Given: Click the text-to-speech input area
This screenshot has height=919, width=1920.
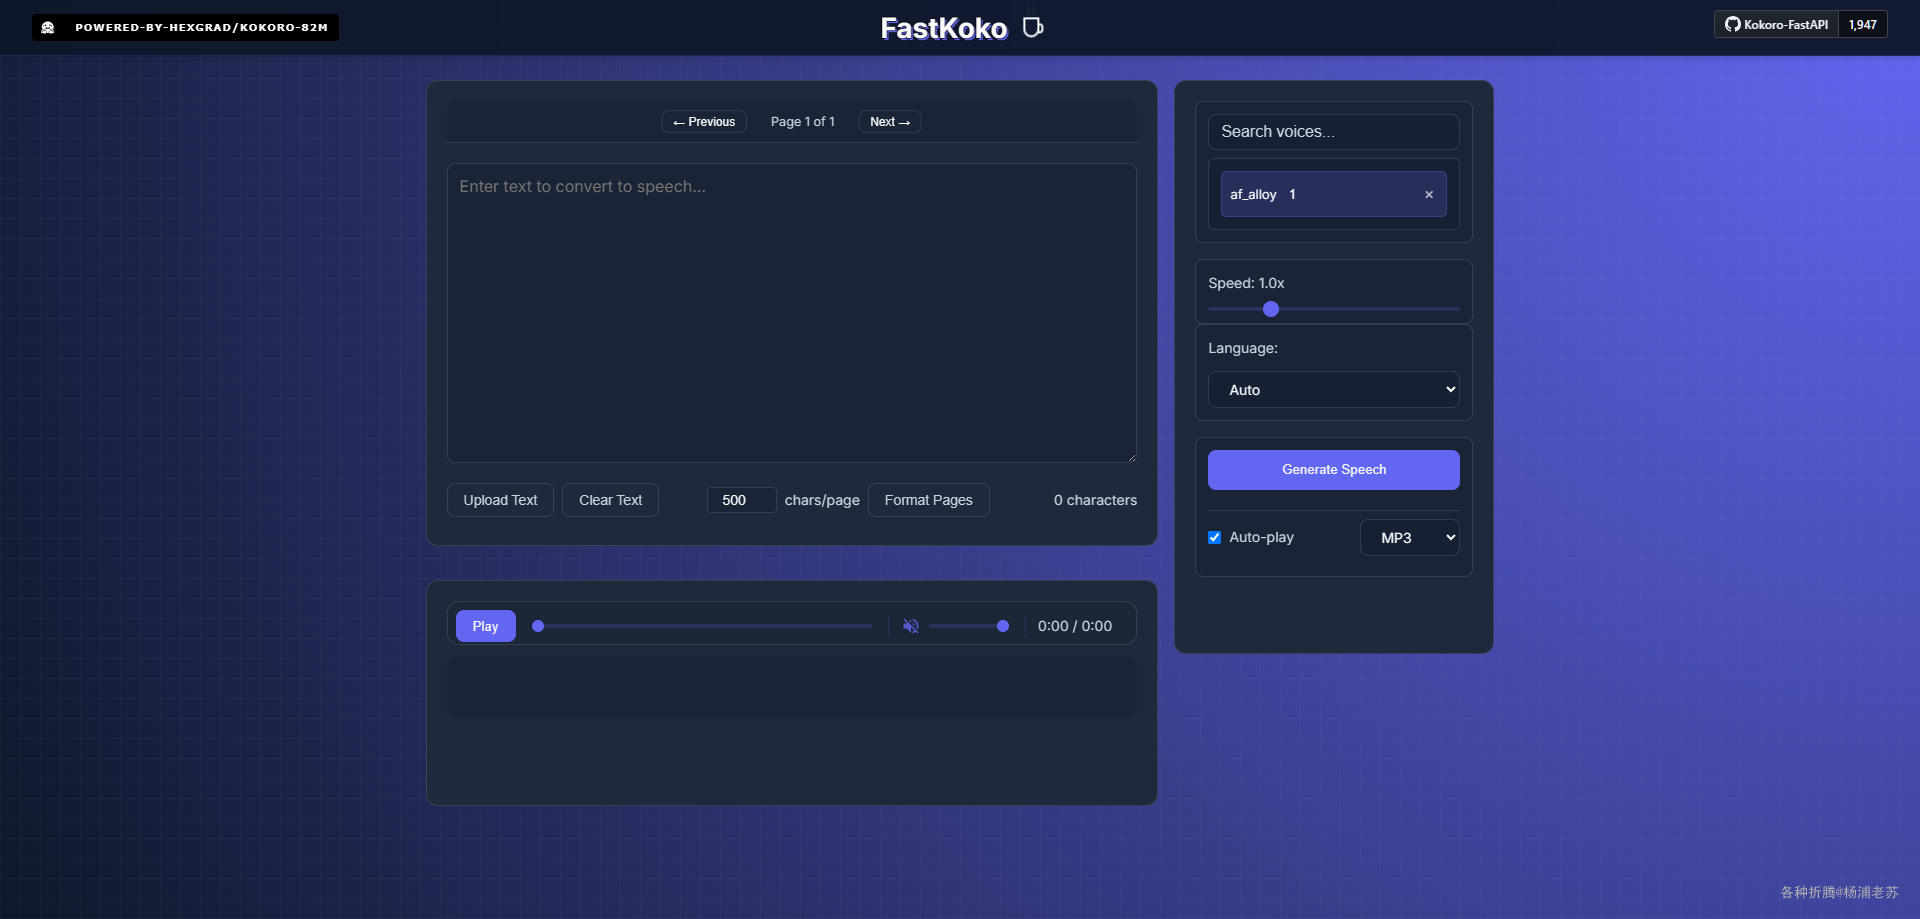Looking at the screenshot, I should coord(792,313).
